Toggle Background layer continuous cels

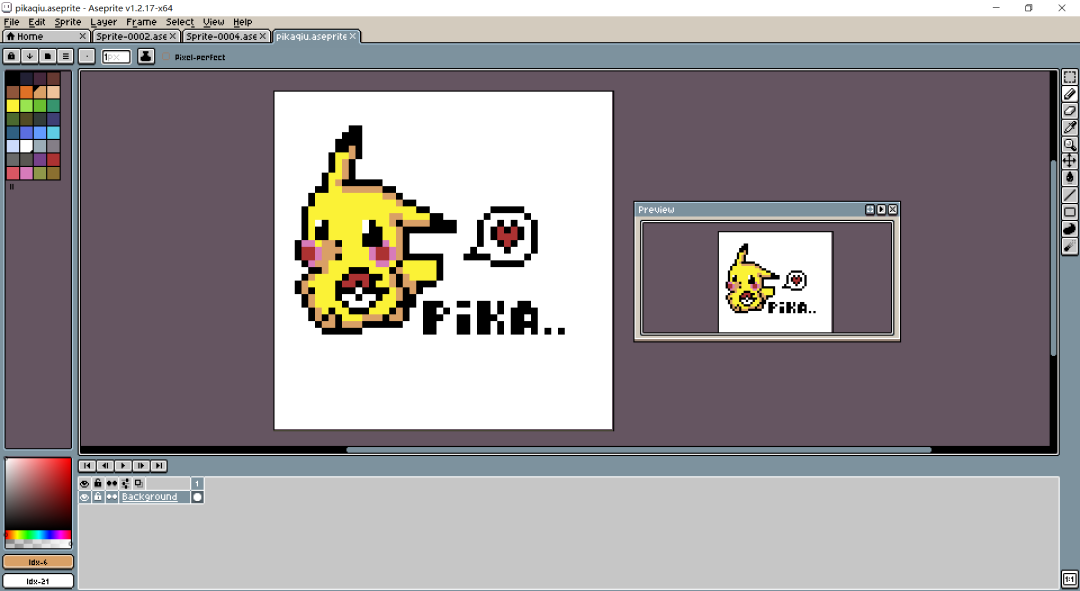(112, 497)
